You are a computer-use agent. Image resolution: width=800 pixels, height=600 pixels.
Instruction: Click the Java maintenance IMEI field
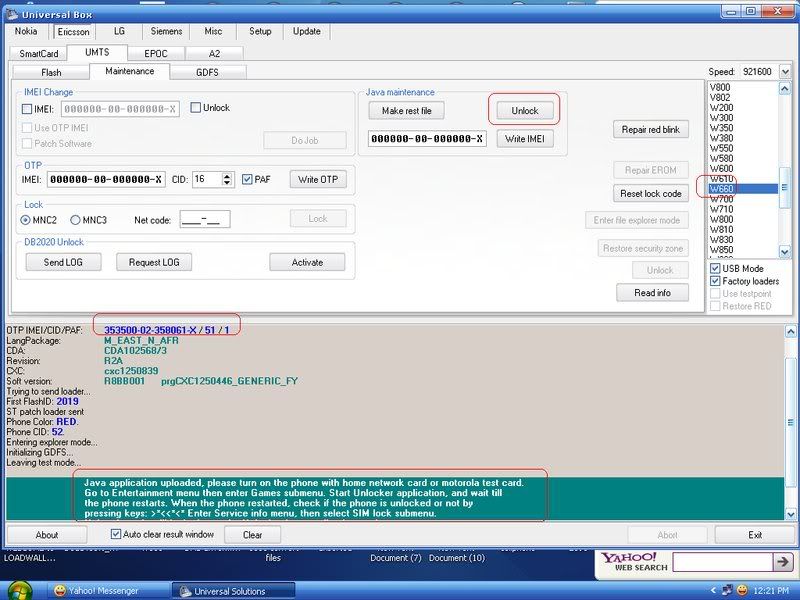pos(427,139)
